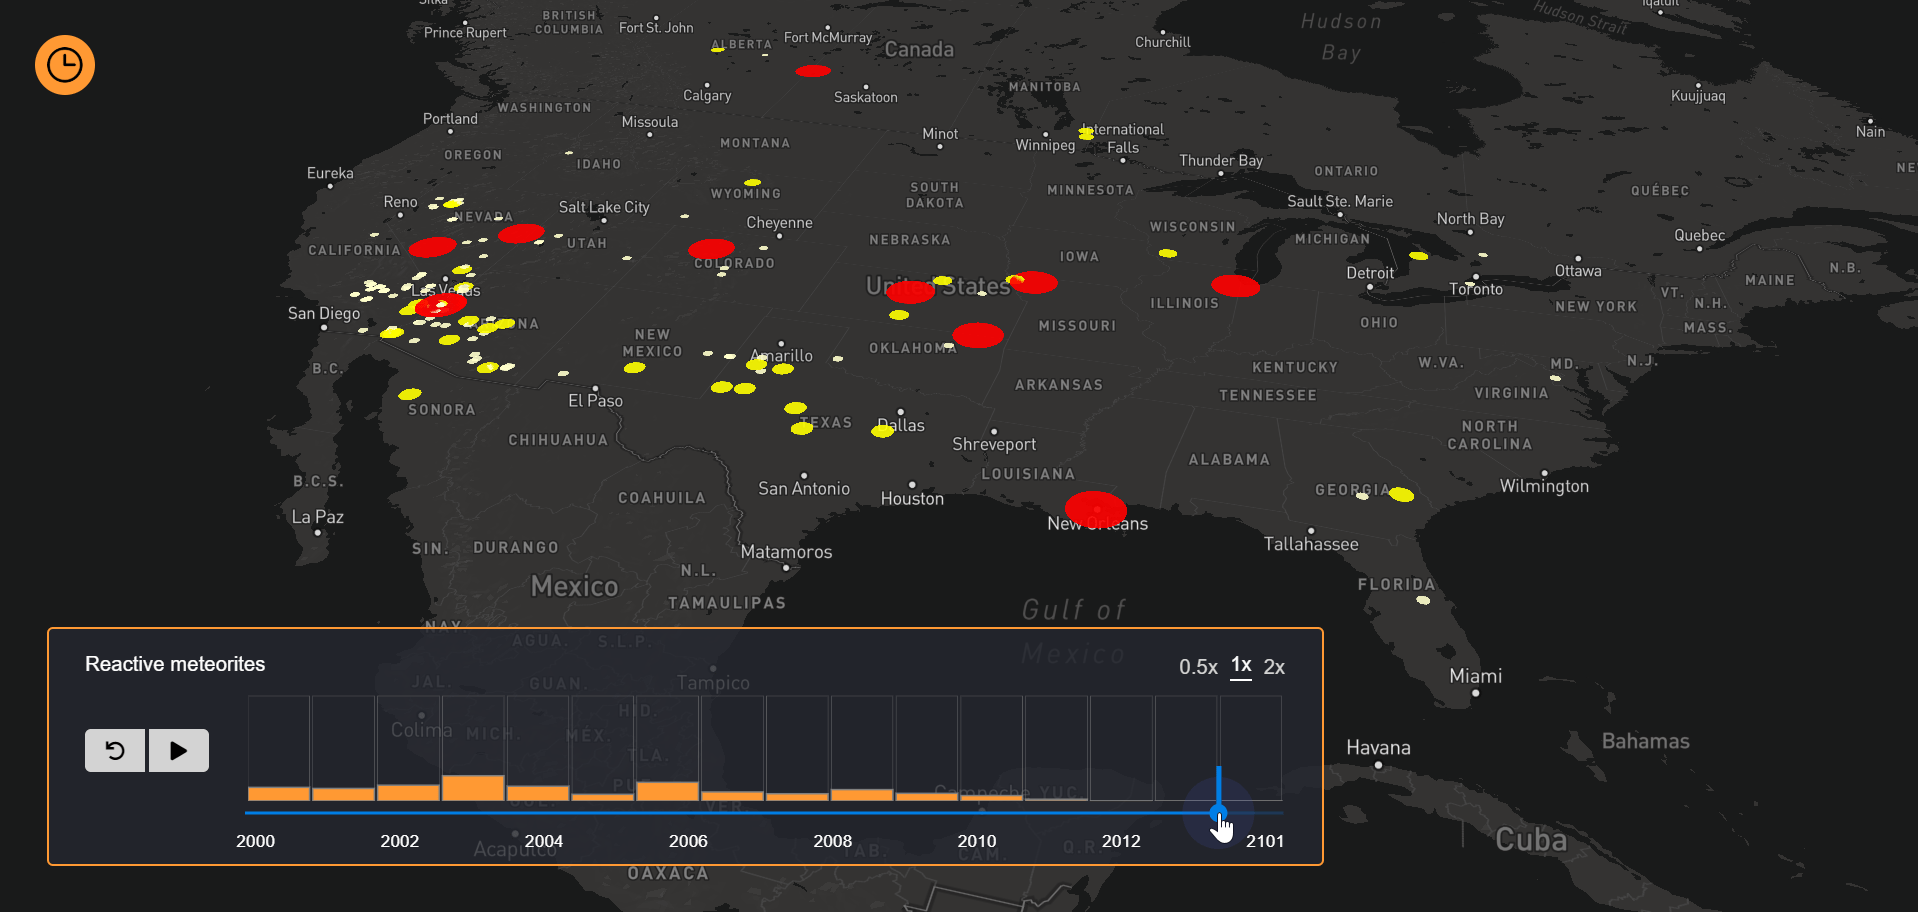Click the blue timeline slider handle

tap(1218, 812)
